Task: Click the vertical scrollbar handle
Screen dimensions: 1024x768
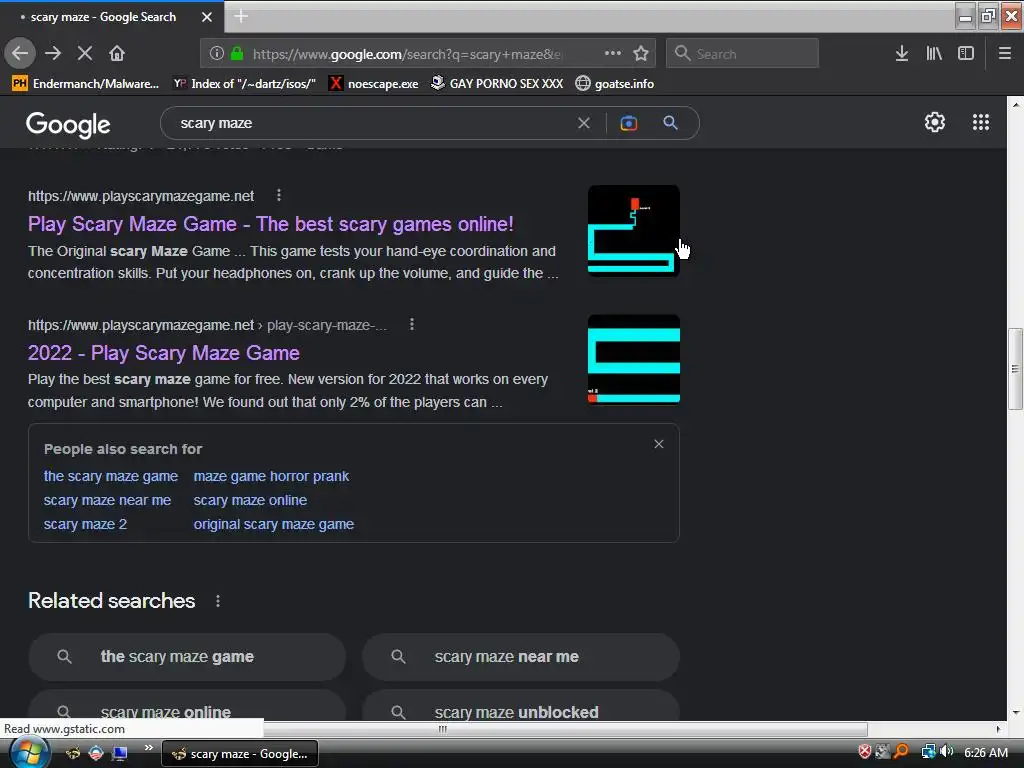Action: pyautogui.click(x=1015, y=369)
